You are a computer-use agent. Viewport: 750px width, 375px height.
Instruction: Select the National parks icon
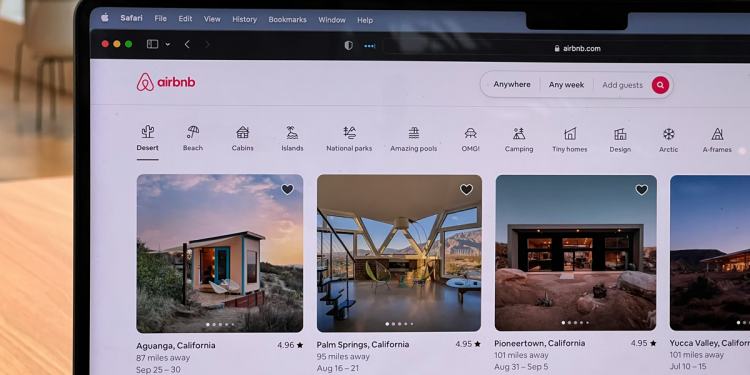tap(349, 133)
